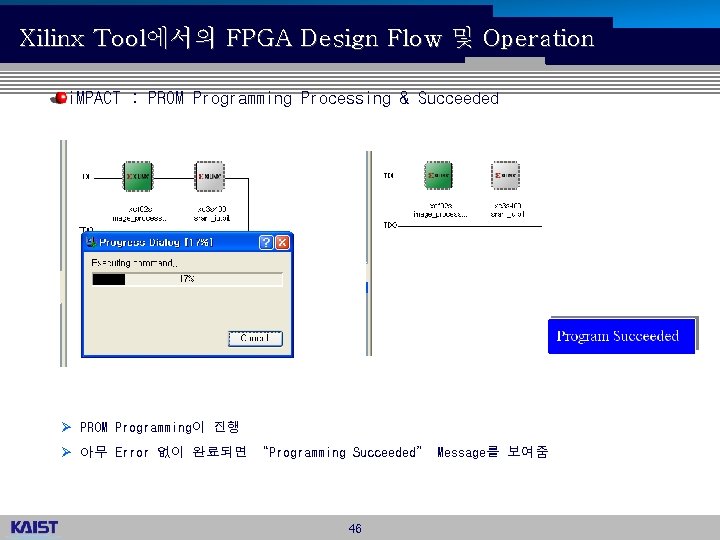Click the Program Succeeded blue banner
Viewport: 720px width, 540px height.
pos(621,336)
